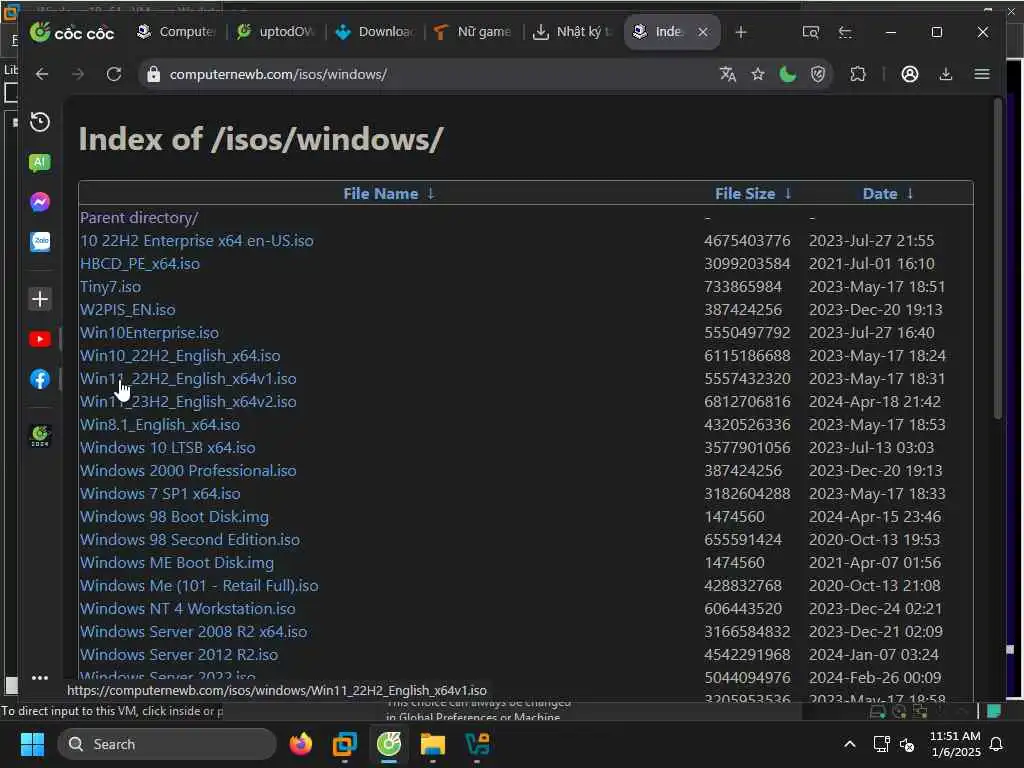This screenshot has height=768, width=1024.
Task: Sort by File Name column
Action: 389,194
